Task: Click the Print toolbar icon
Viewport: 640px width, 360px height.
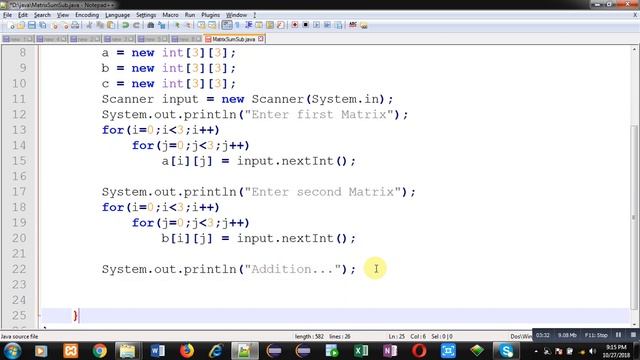Action: 75,25
